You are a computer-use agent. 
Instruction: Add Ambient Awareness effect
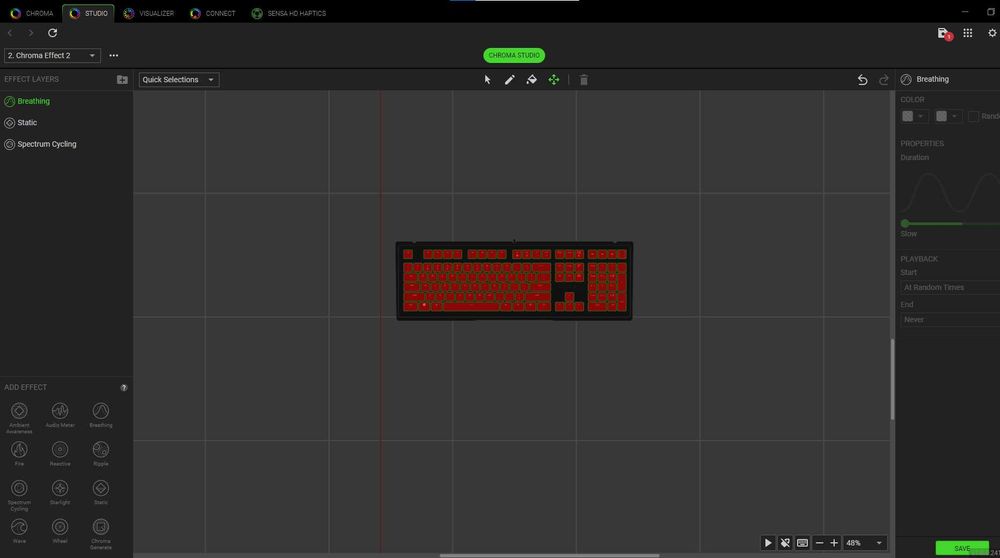coord(19,416)
